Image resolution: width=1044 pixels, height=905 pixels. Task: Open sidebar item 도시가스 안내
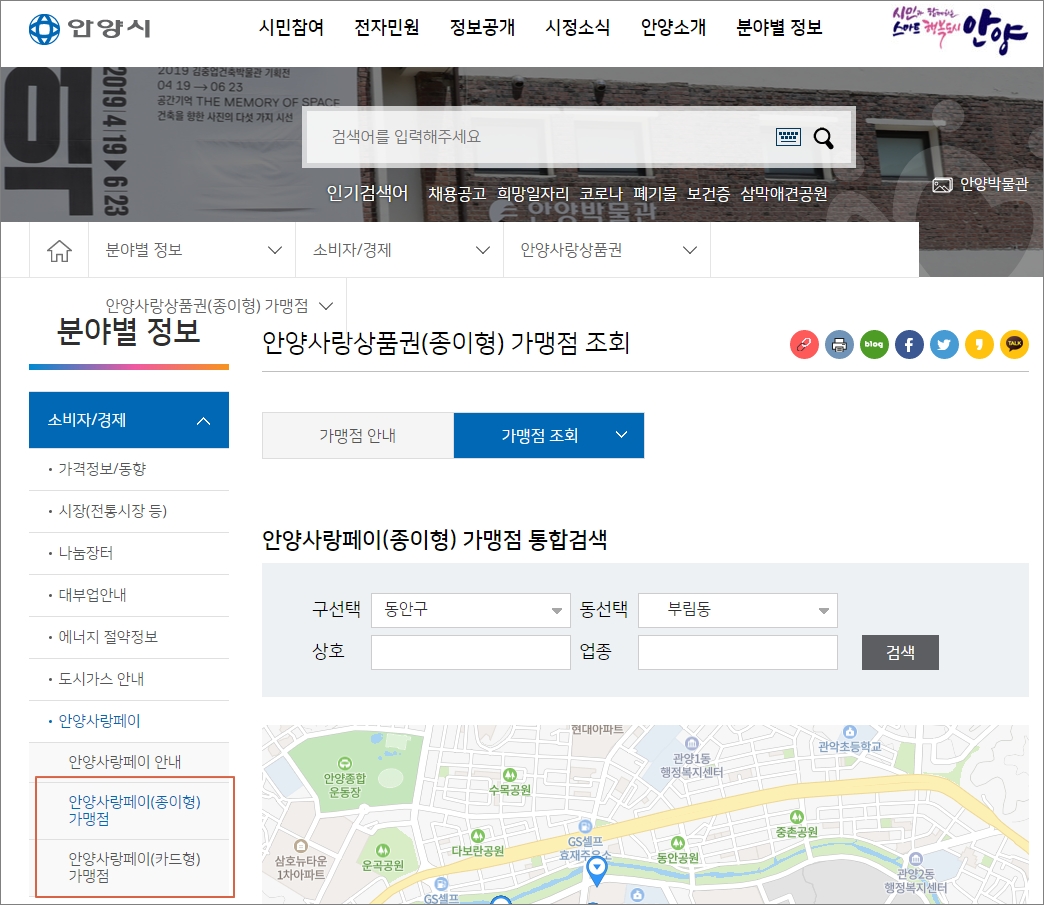101,679
